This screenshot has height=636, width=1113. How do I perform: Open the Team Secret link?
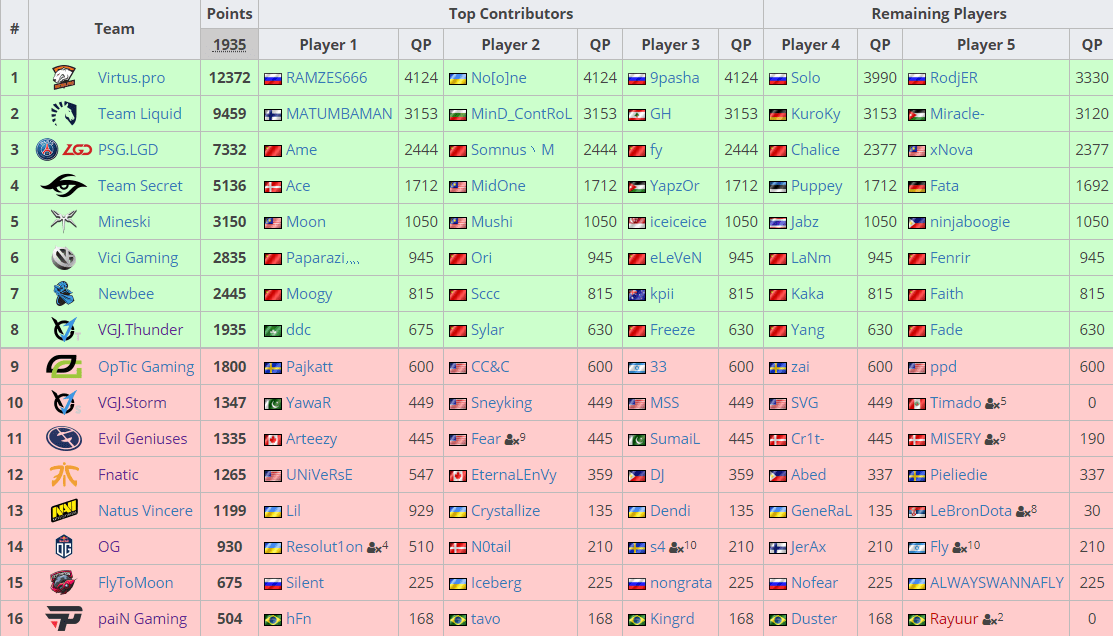click(140, 185)
